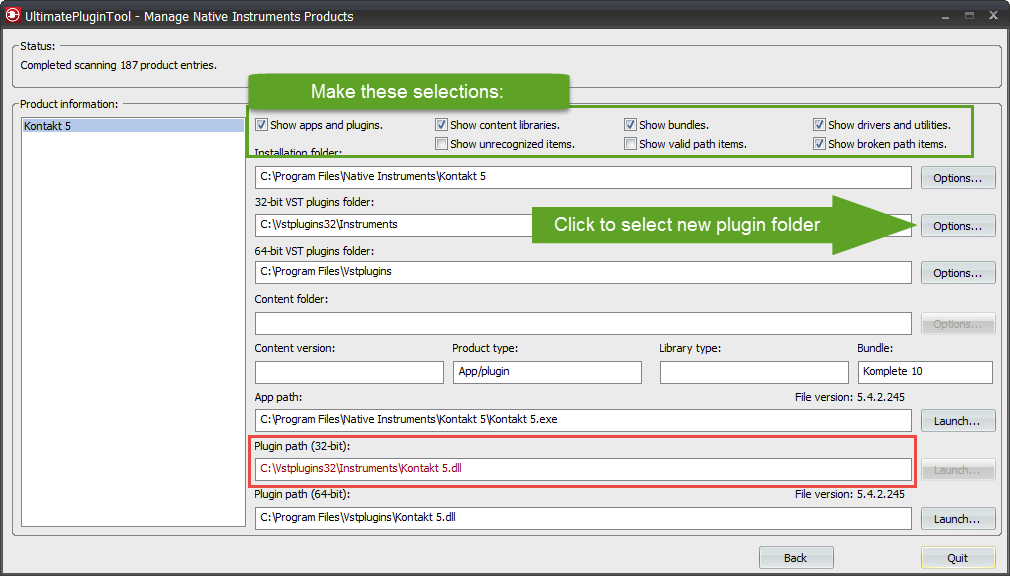Click the Installation folder path field
The width and height of the screenshot is (1010, 576).
(x=583, y=177)
